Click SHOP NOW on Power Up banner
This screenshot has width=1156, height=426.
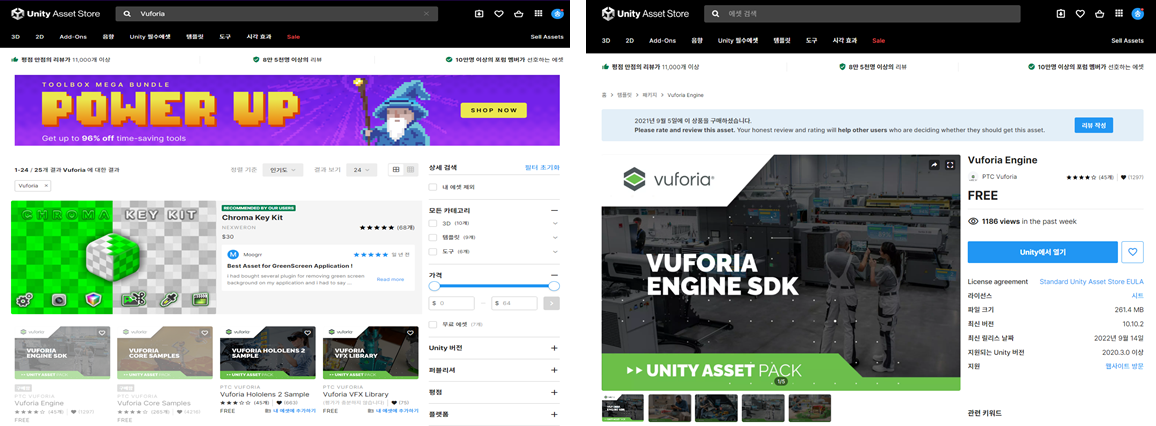[493, 111]
